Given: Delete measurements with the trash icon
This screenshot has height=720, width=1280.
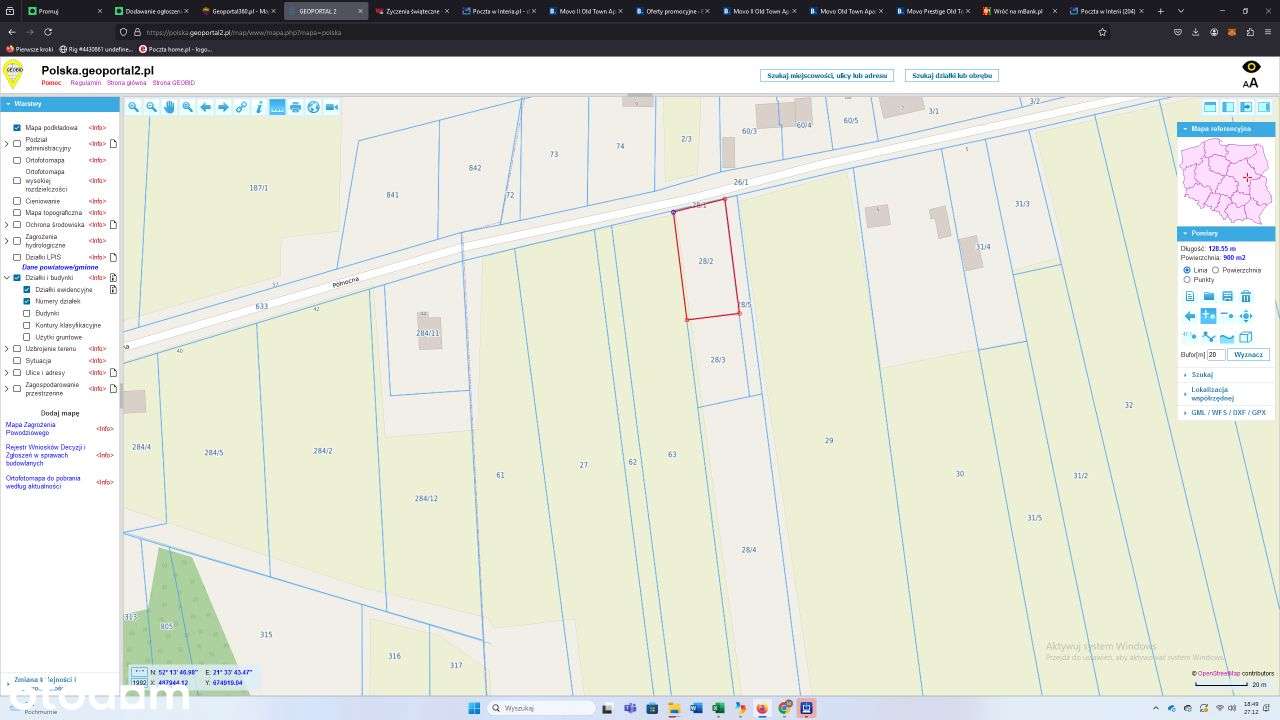Looking at the screenshot, I should (1246, 296).
